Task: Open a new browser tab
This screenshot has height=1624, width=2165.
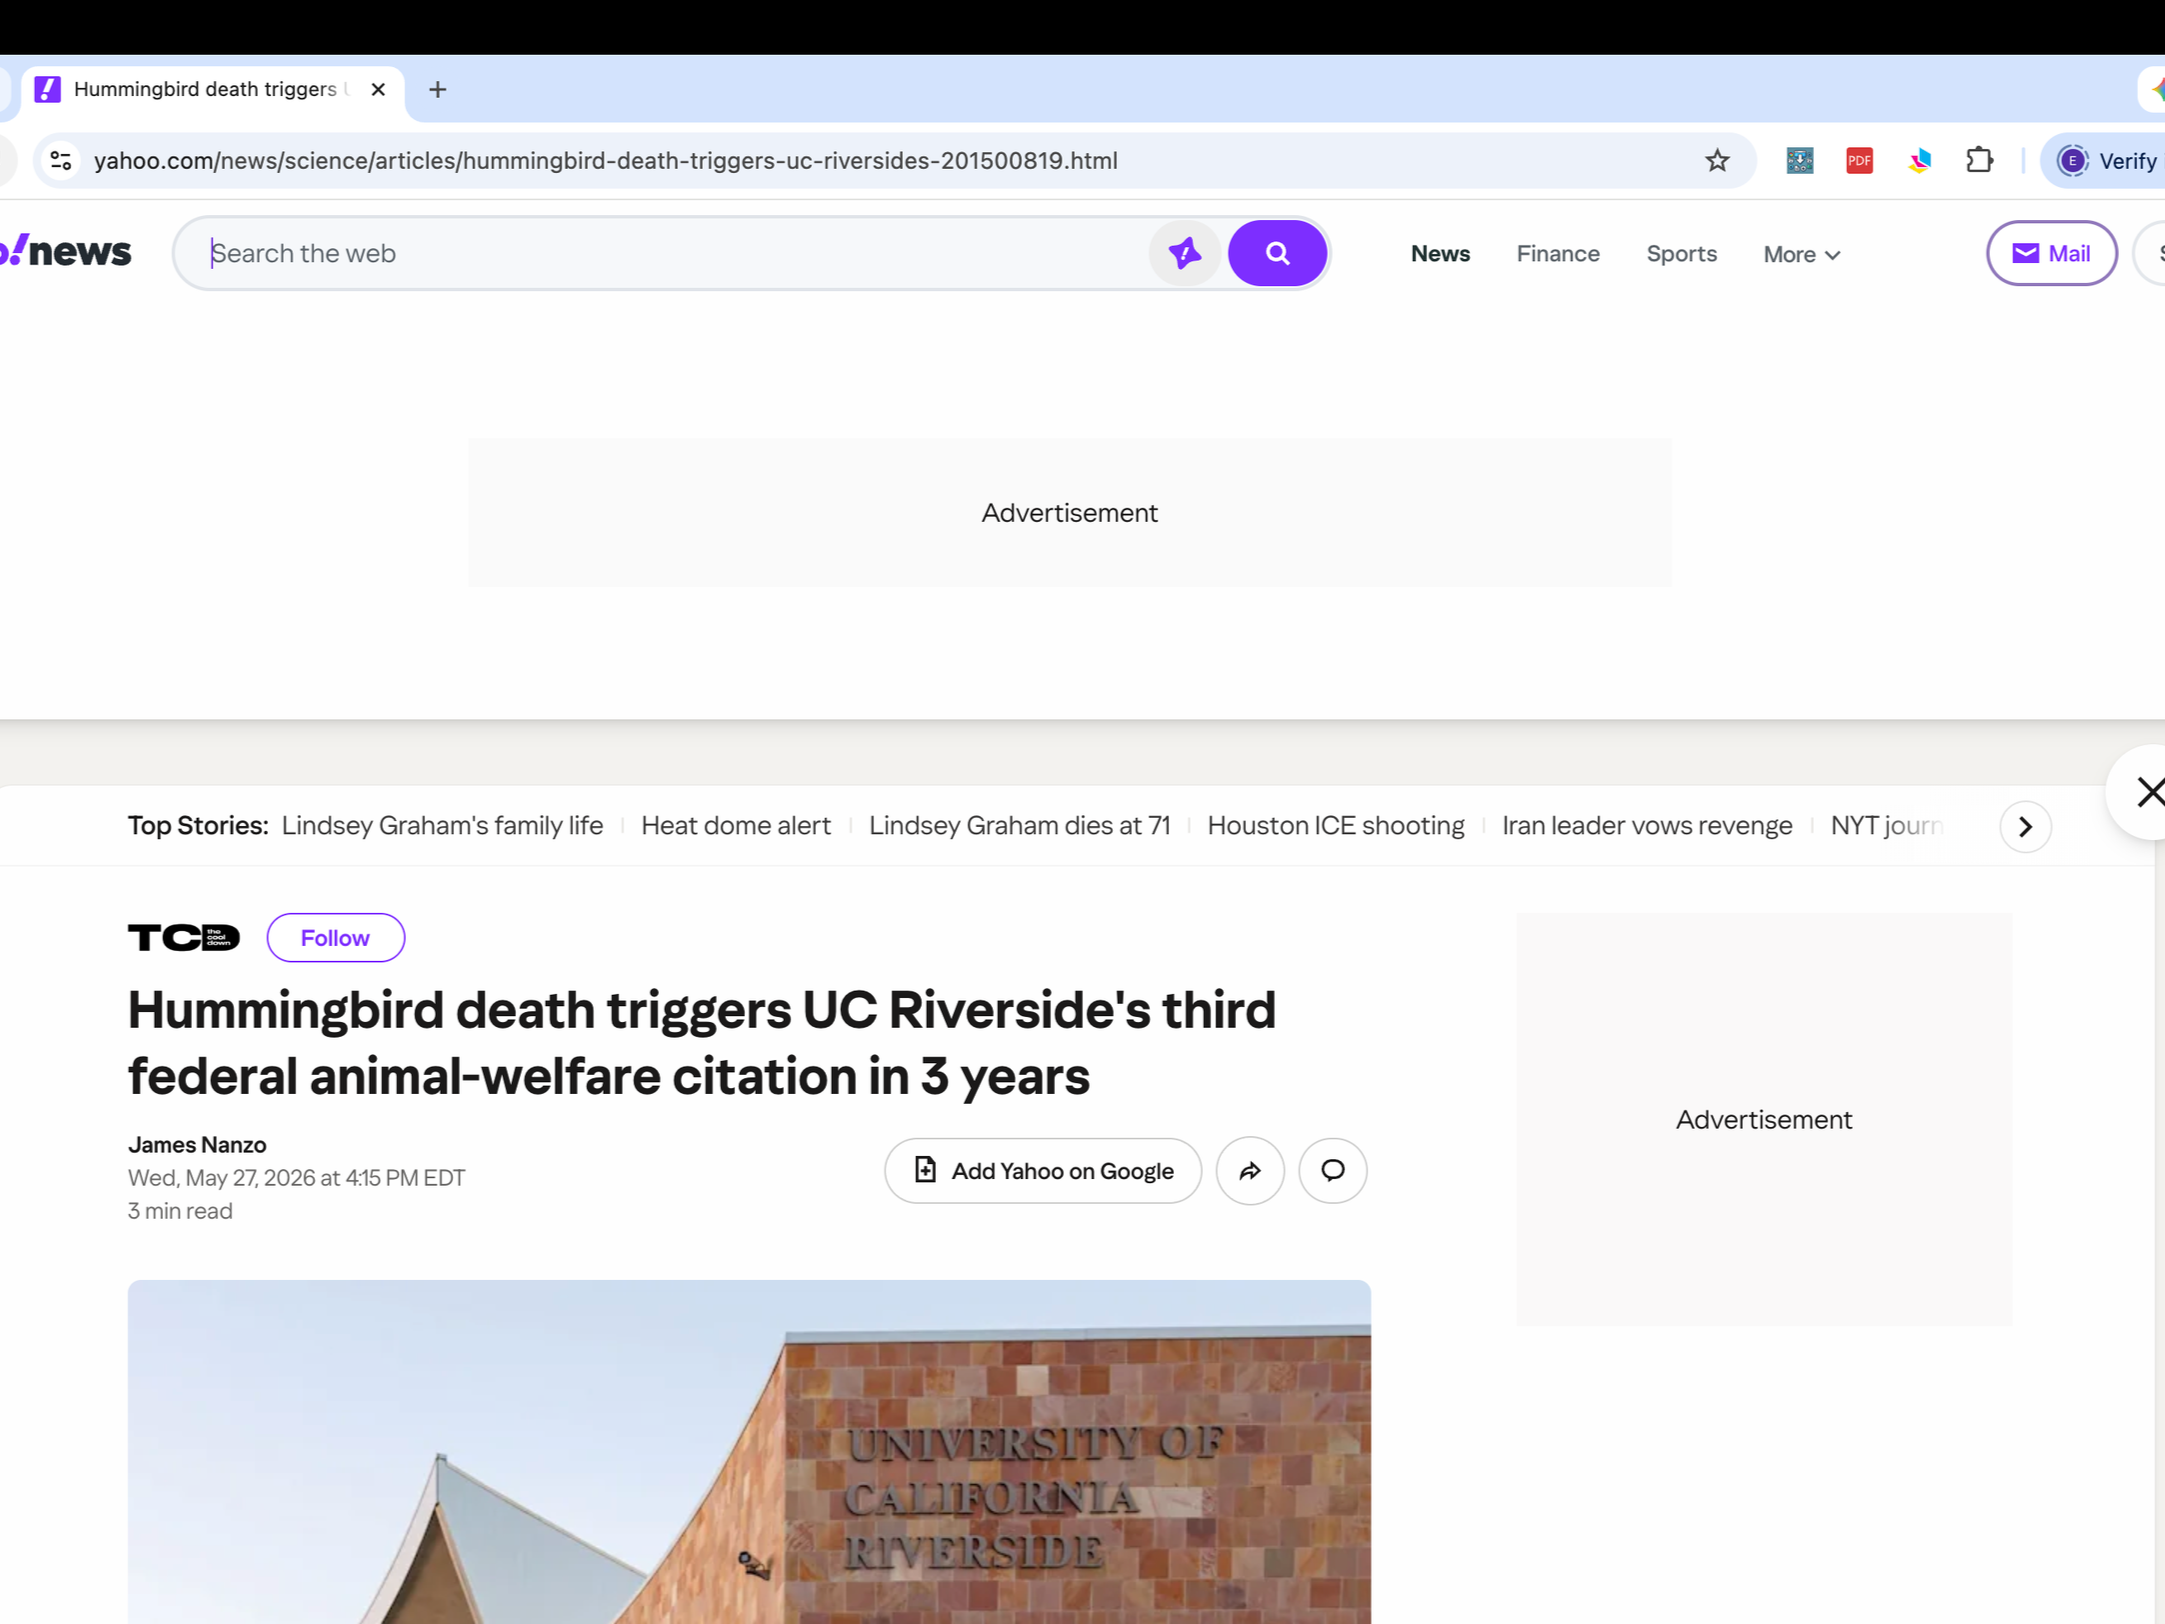Action: click(437, 90)
